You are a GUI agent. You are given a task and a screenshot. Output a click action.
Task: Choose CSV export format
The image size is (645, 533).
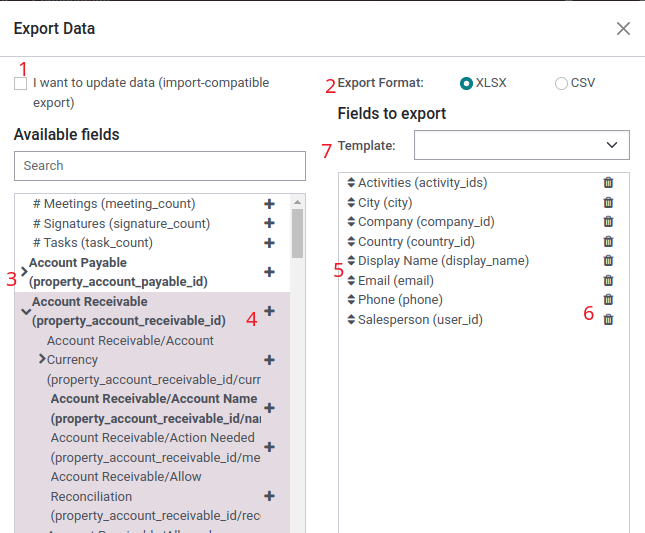point(561,83)
